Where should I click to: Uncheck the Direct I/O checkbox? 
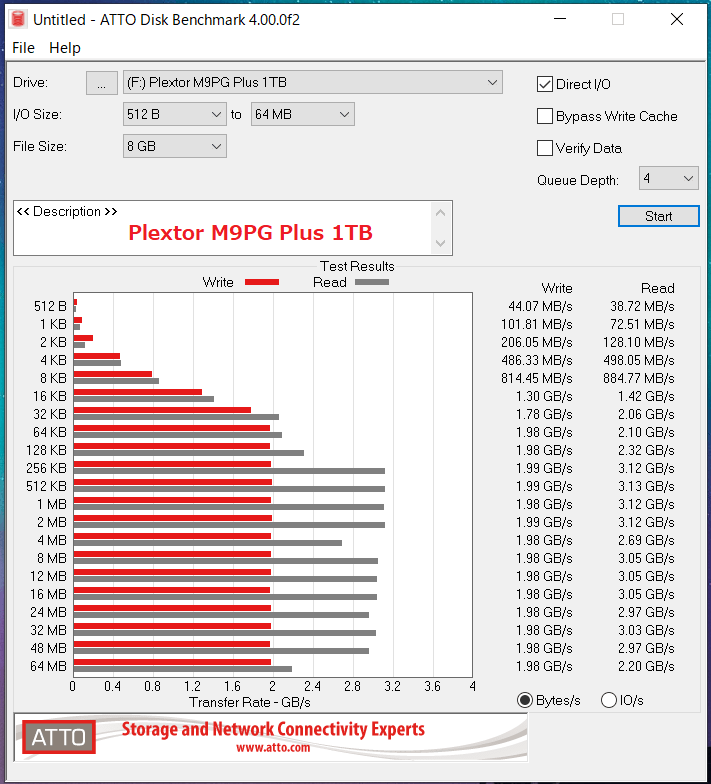(544, 84)
